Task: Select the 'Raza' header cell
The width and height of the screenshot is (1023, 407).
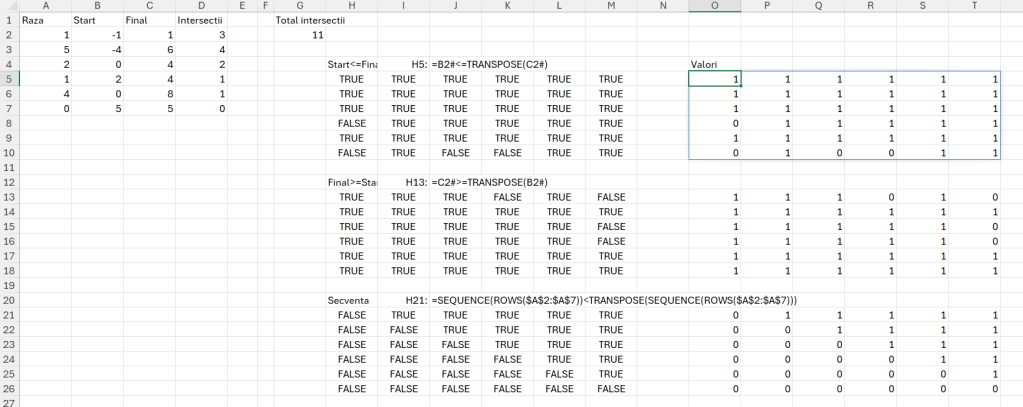Action: 34,20
